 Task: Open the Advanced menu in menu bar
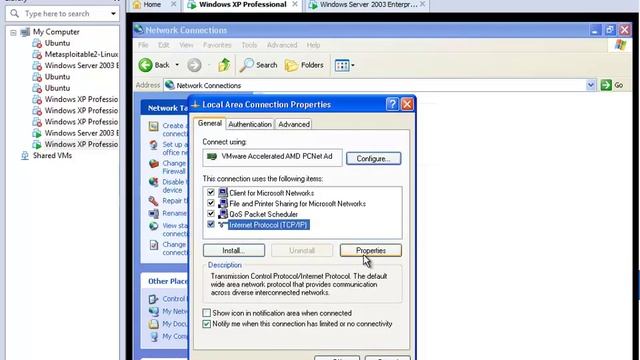click(282, 45)
